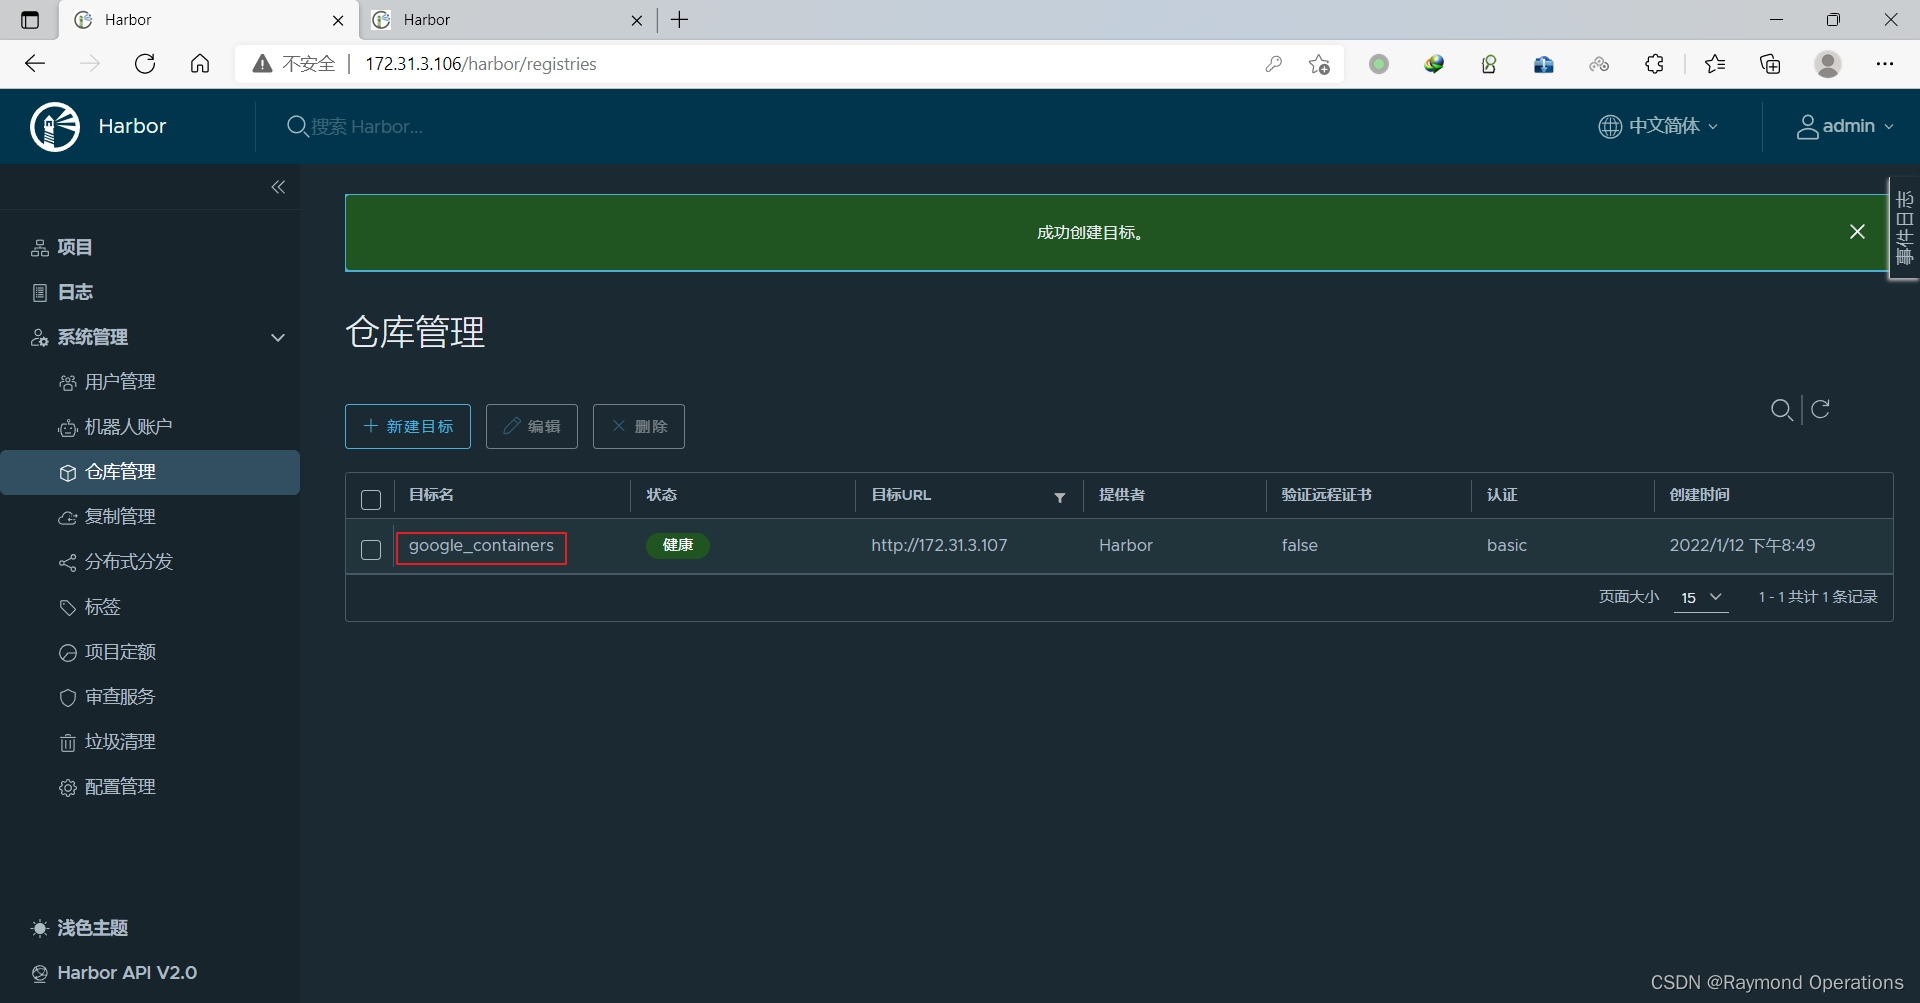Close the first Harbor tab
Image resolution: width=1920 pixels, height=1003 pixels.
(x=338, y=20)
